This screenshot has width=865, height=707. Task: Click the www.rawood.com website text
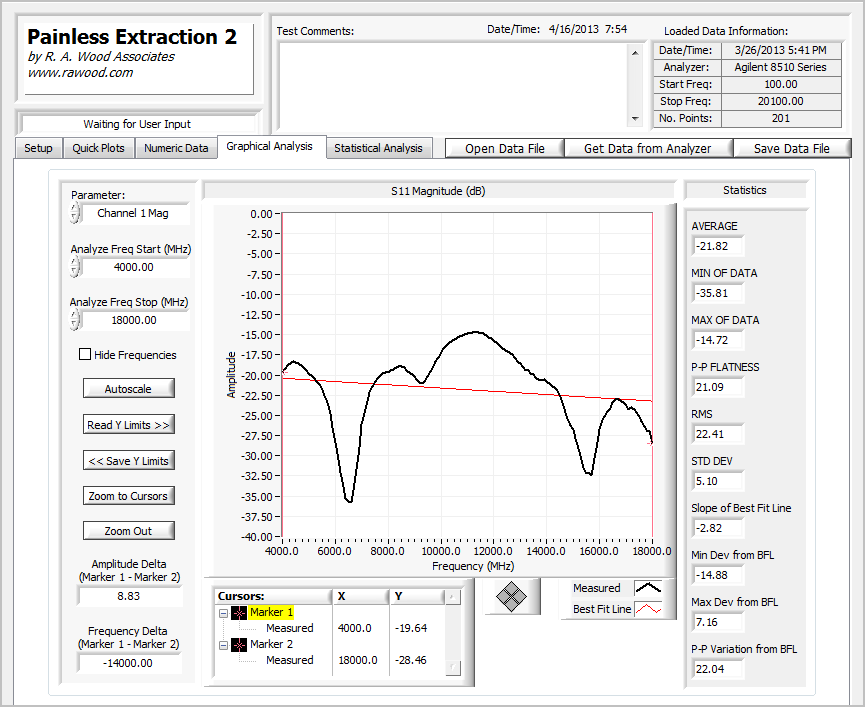coord(80,73)
